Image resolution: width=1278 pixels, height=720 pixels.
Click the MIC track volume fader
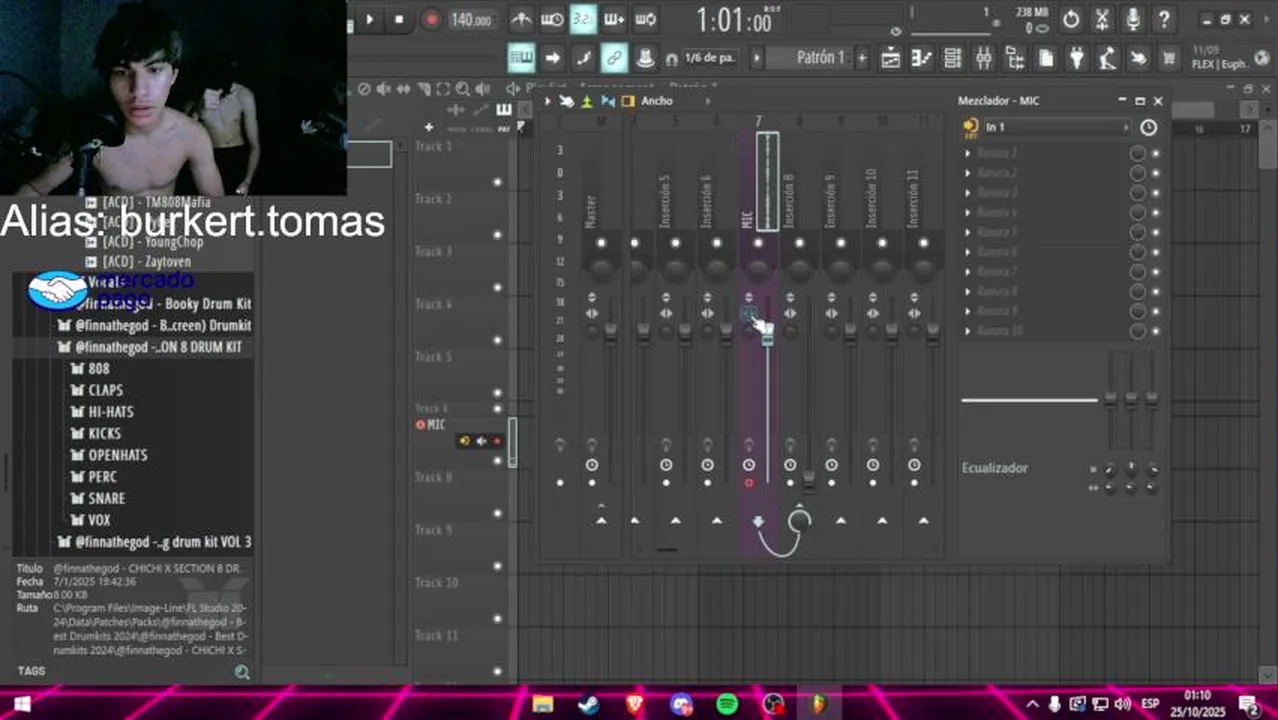[768, 338]
